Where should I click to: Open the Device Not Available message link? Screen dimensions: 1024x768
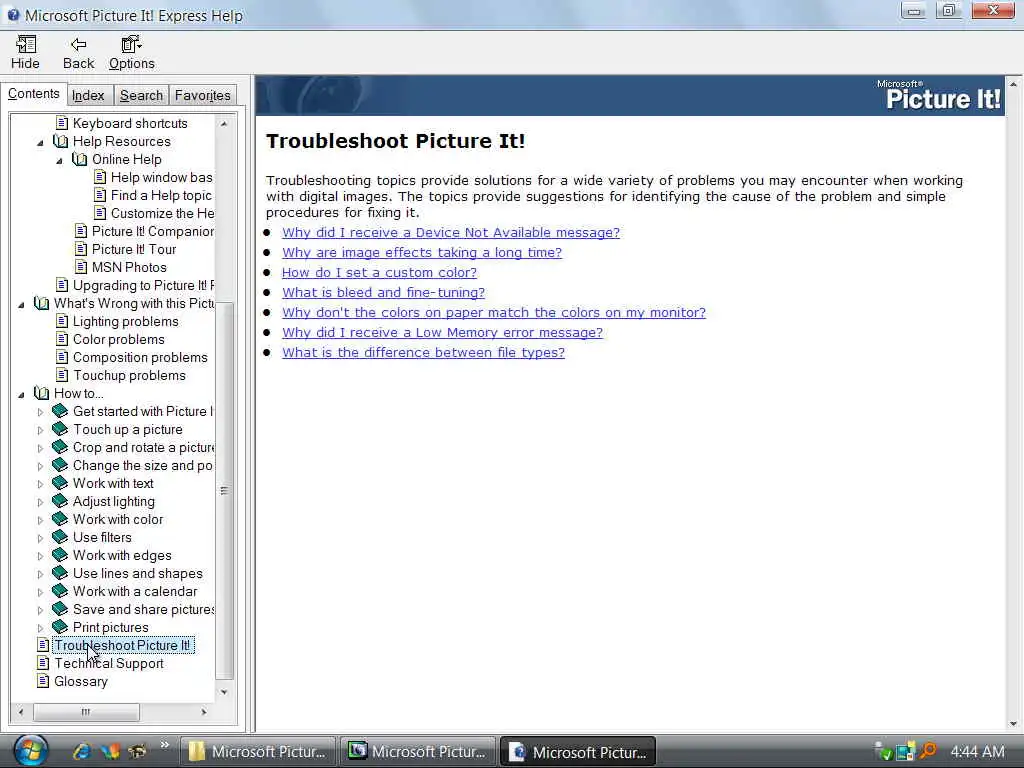[x=451, y=232]
